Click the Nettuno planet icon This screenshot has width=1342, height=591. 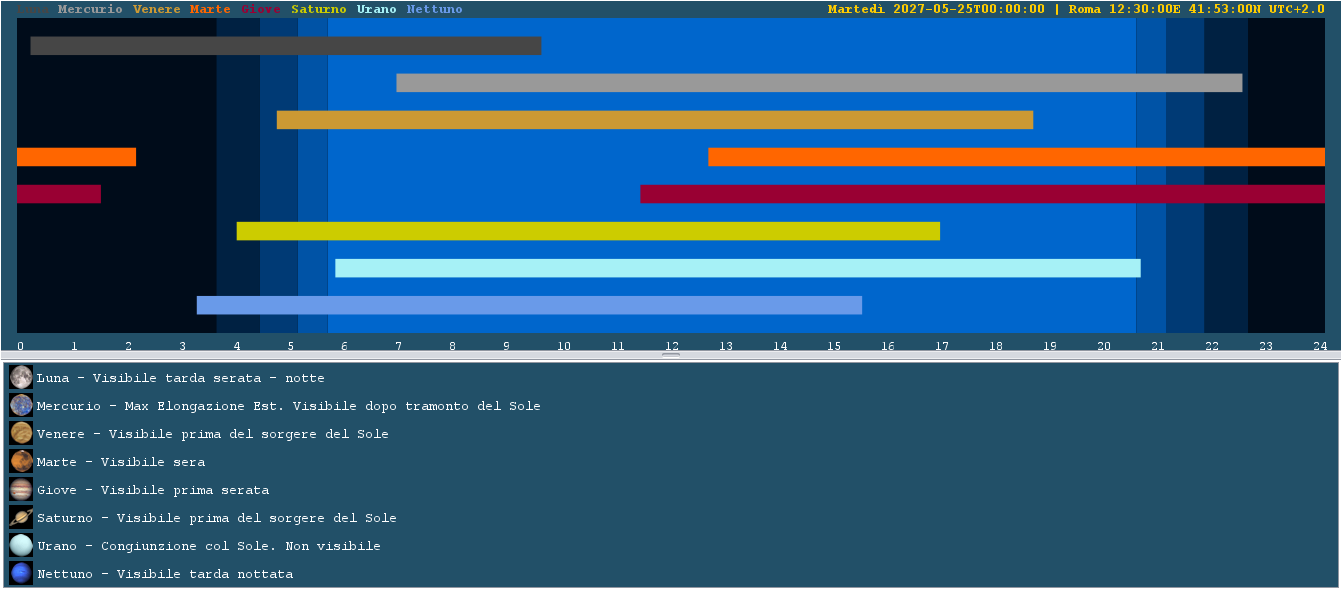pyautogui.click(x=21, y=573)
